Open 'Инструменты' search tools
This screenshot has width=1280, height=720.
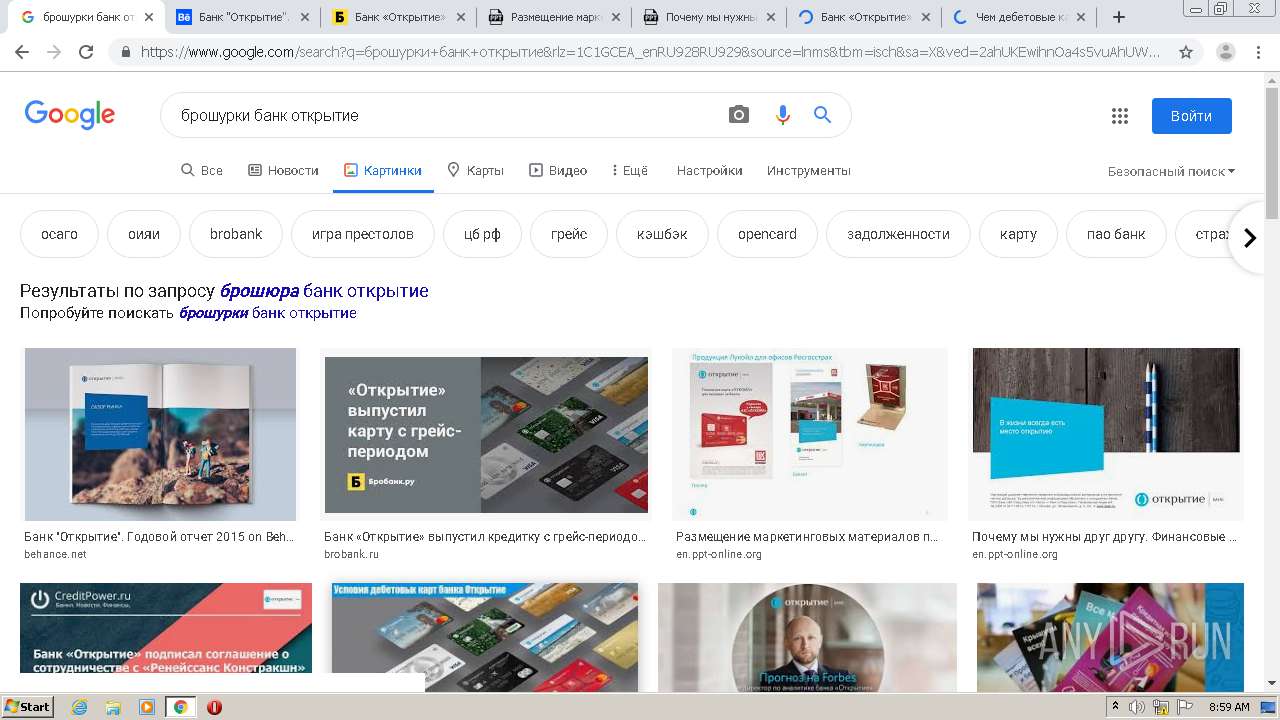809,171
